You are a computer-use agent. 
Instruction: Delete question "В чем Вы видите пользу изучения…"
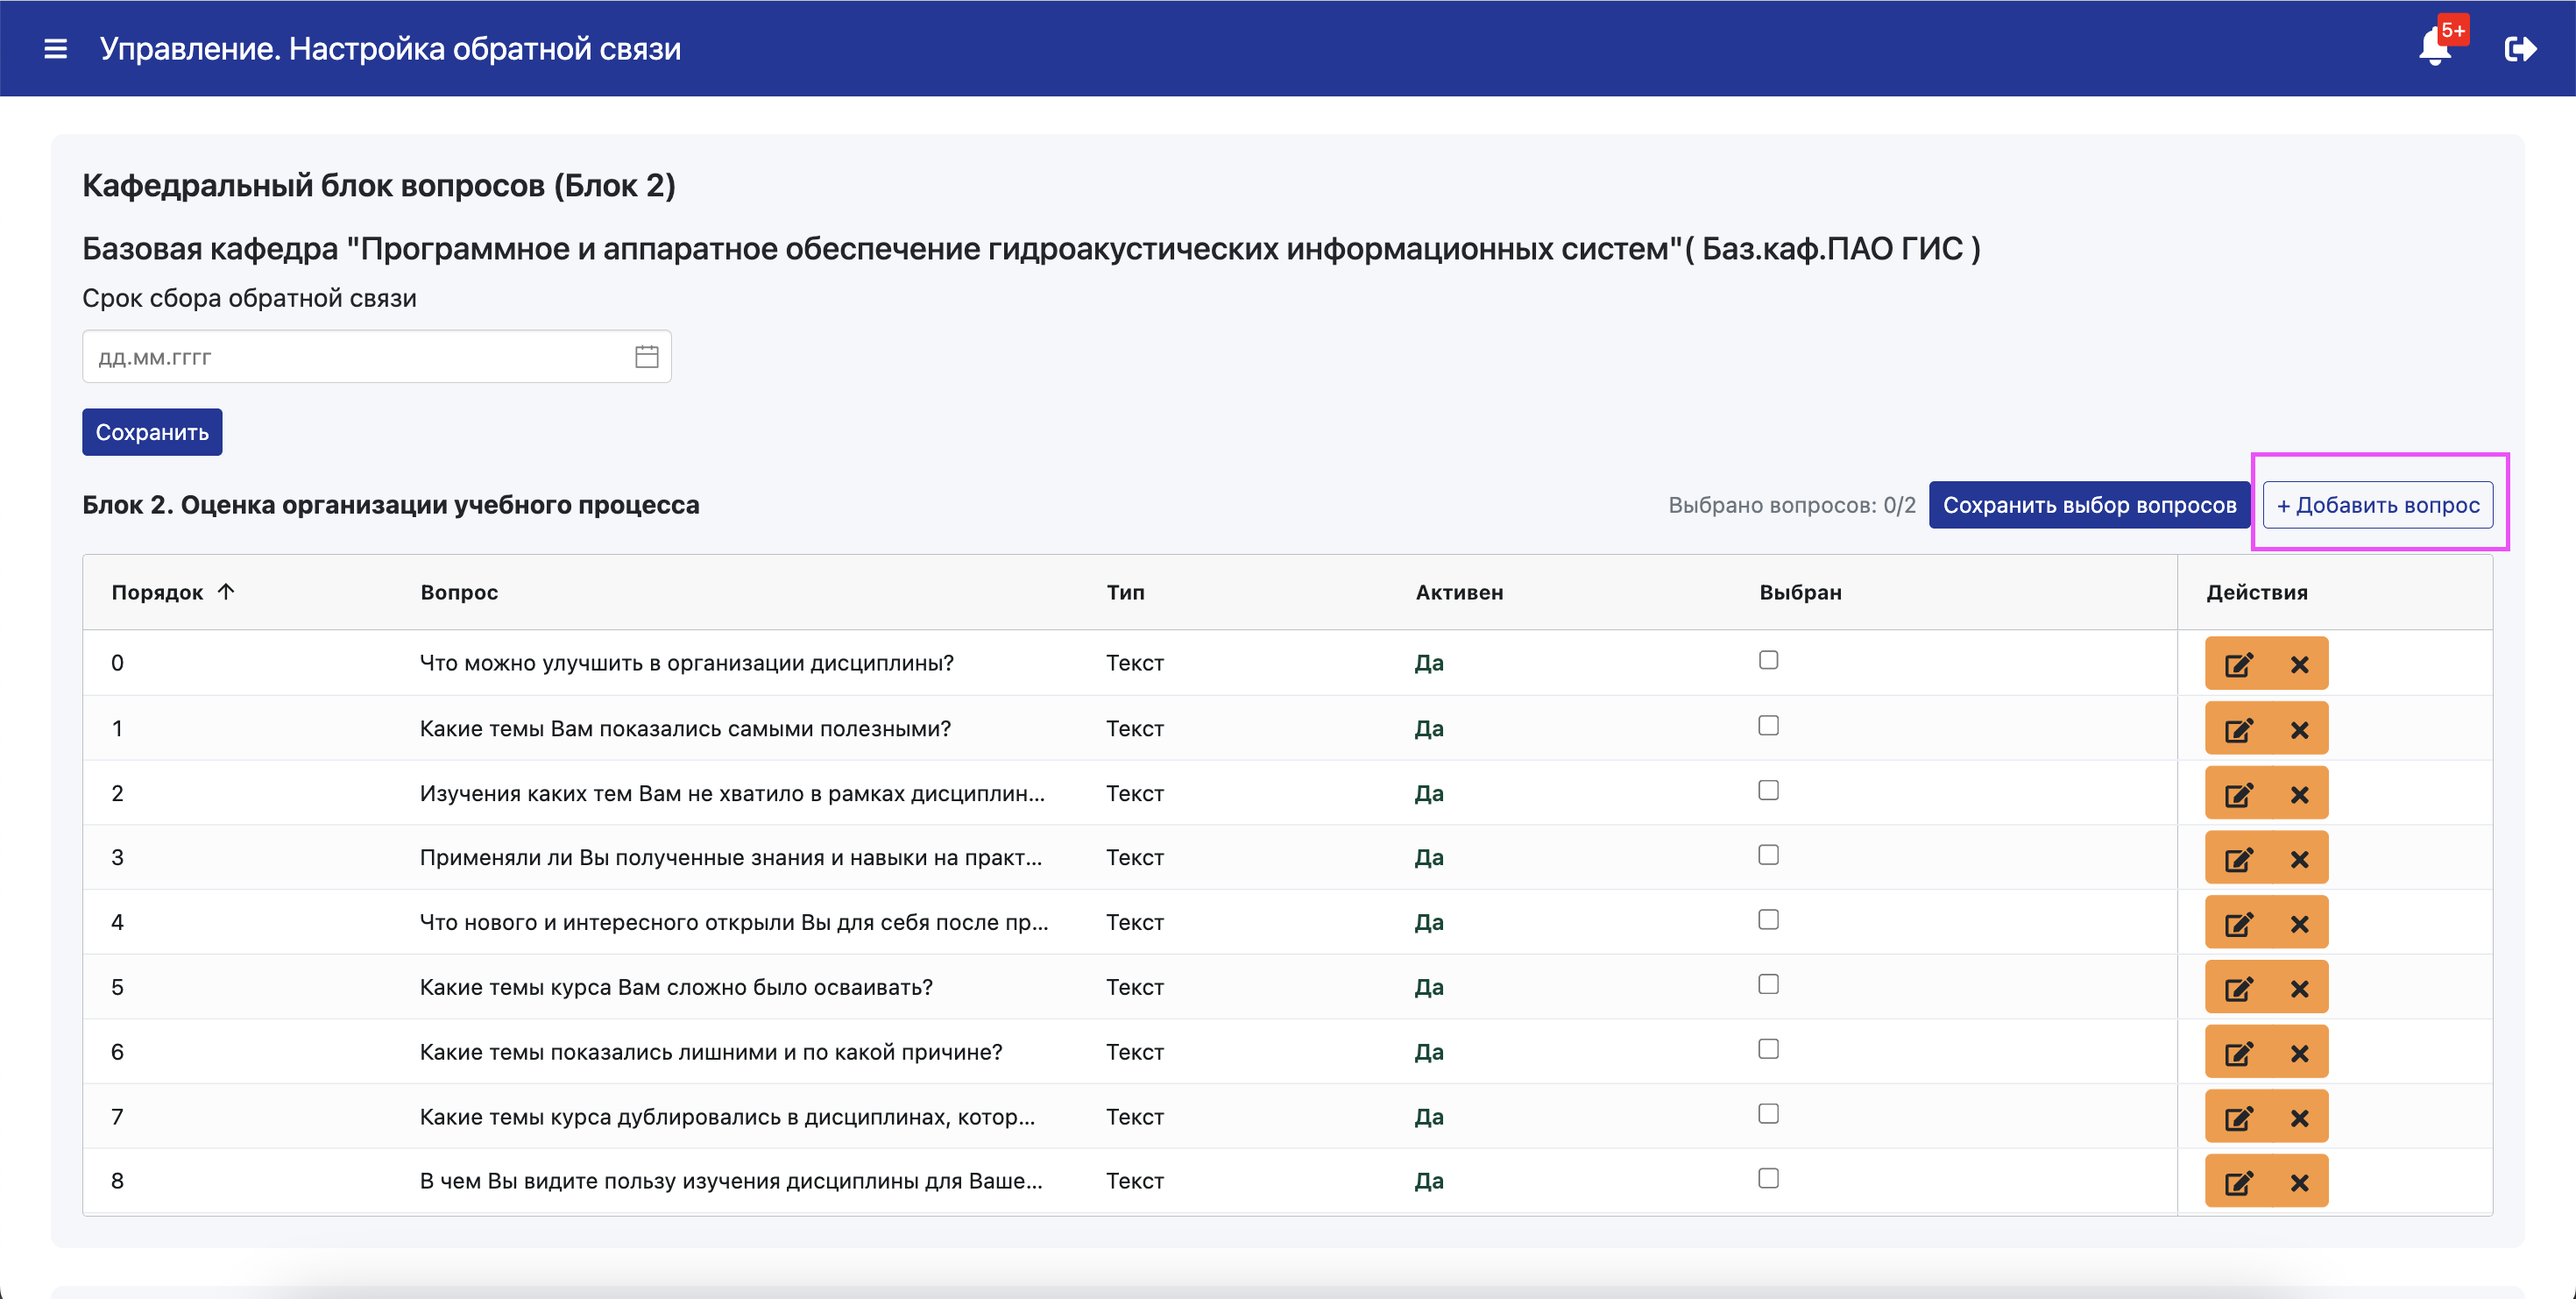pos(2299,1182)
